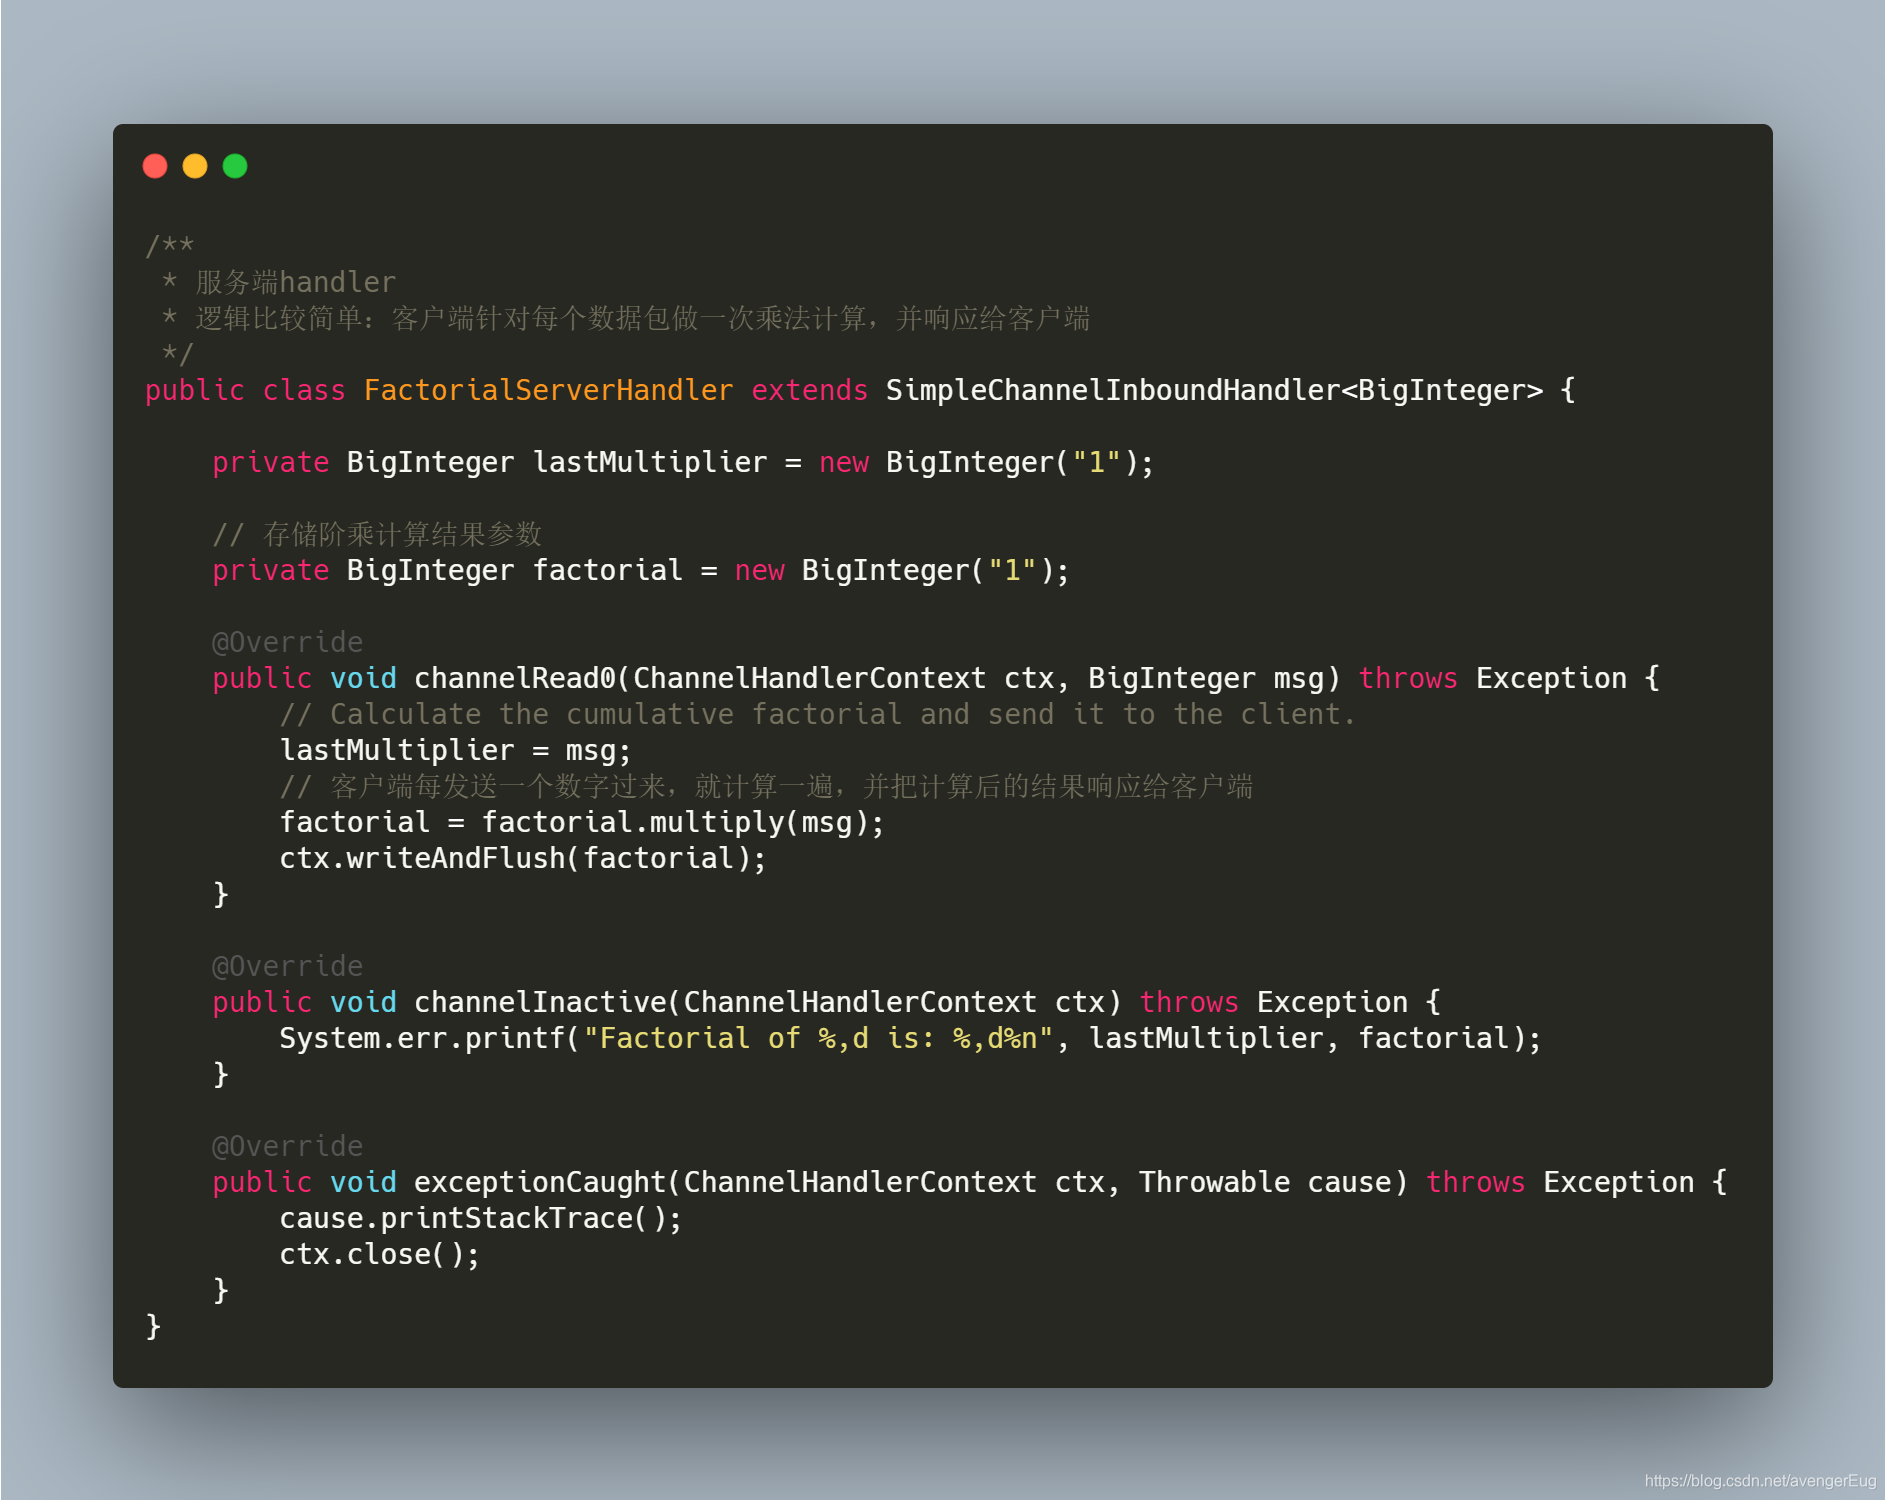Click the comment 'Calculate the cumulative factorial'

point(817,714)
